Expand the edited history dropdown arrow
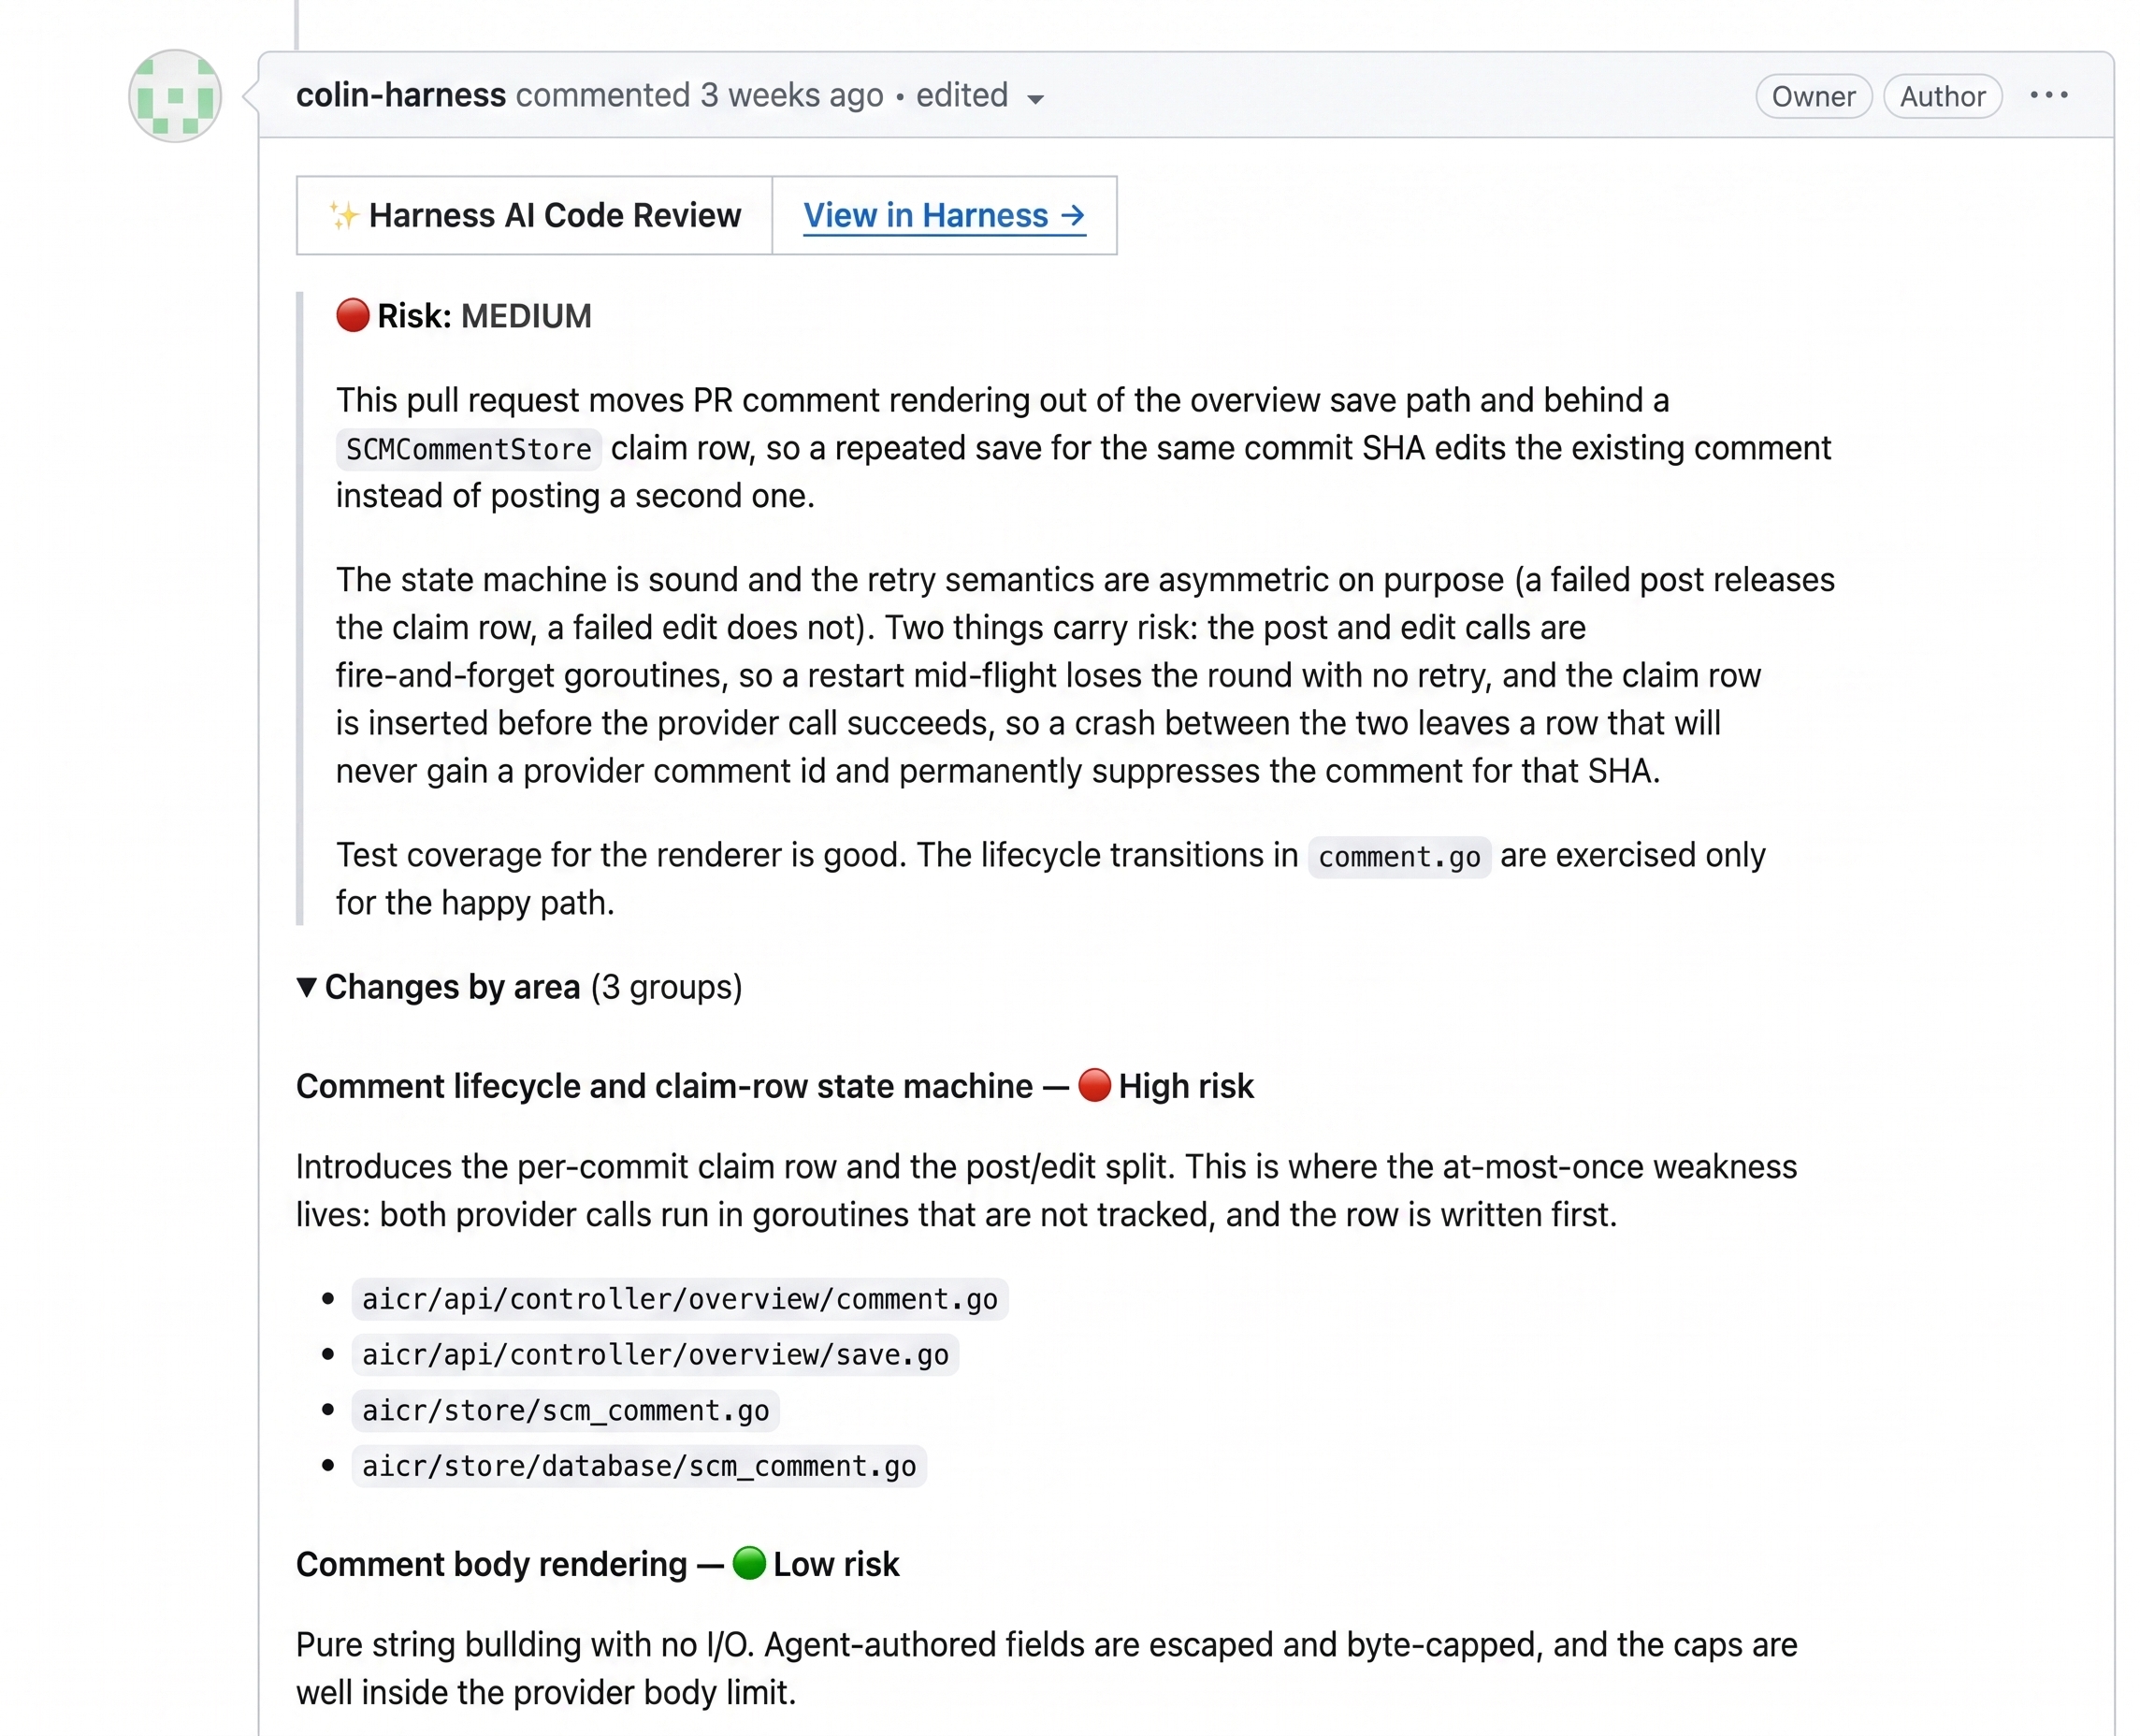Screen dimensions: 2140x1736 [x=1035, y=98]
